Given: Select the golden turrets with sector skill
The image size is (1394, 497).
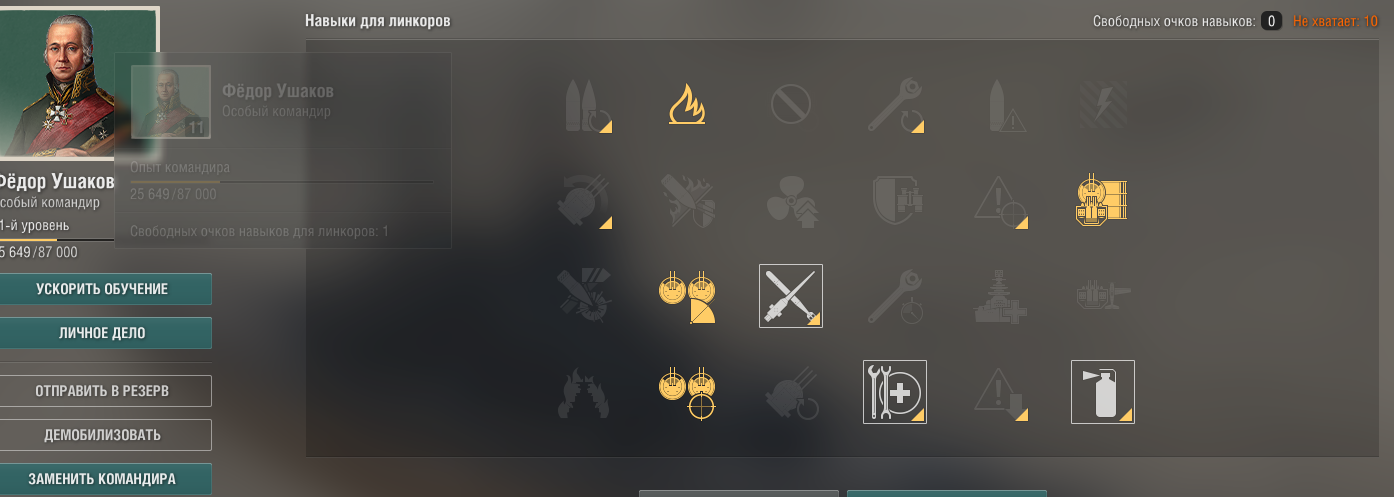Looking at the screenshot, I should tap(687, 298).
